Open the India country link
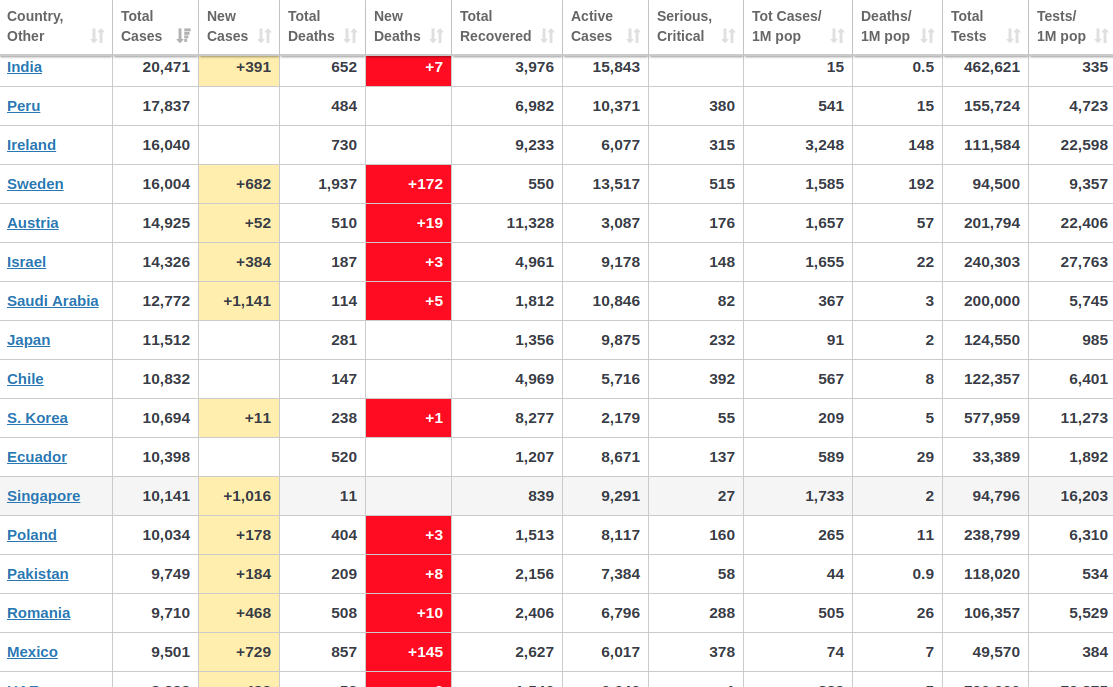Viewport: 1113px width, 687px height. tap(24, 67)
